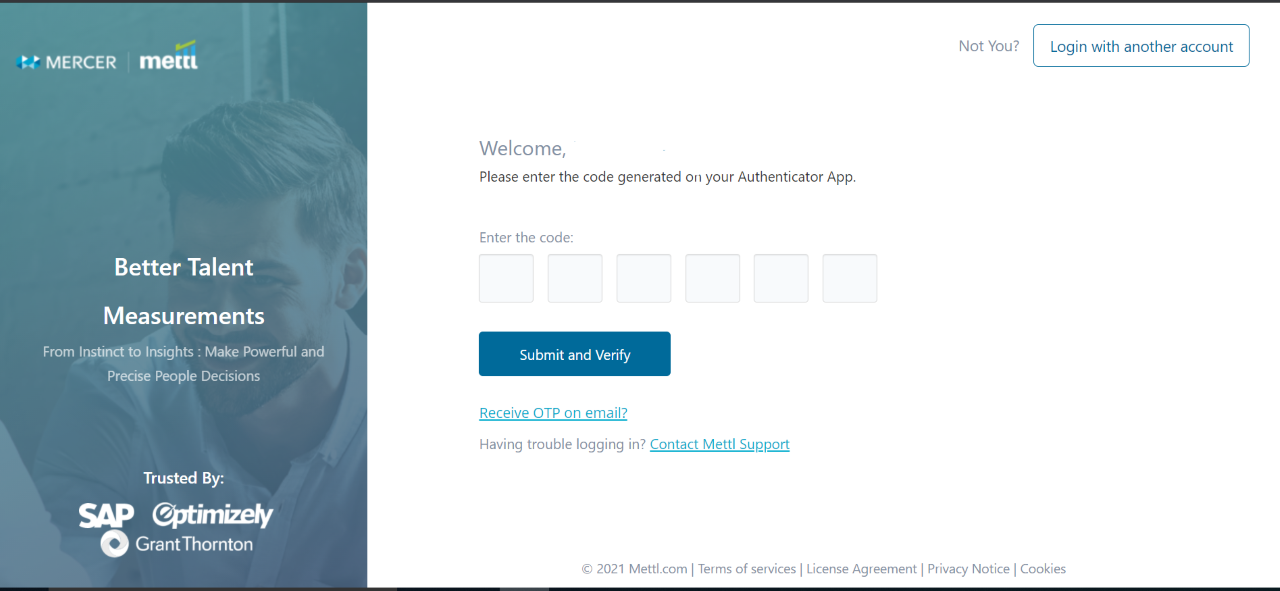Click the fifth code digit box

(781, 278)
